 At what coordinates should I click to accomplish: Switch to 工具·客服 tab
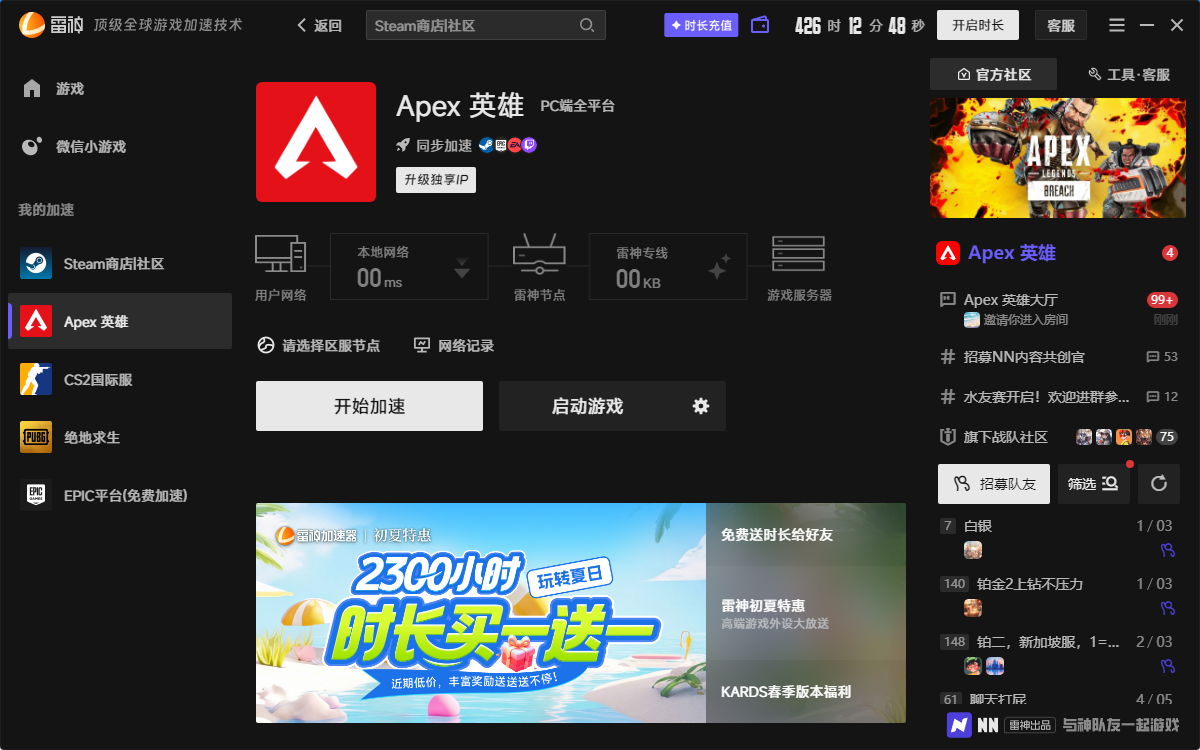point(1128,74)
